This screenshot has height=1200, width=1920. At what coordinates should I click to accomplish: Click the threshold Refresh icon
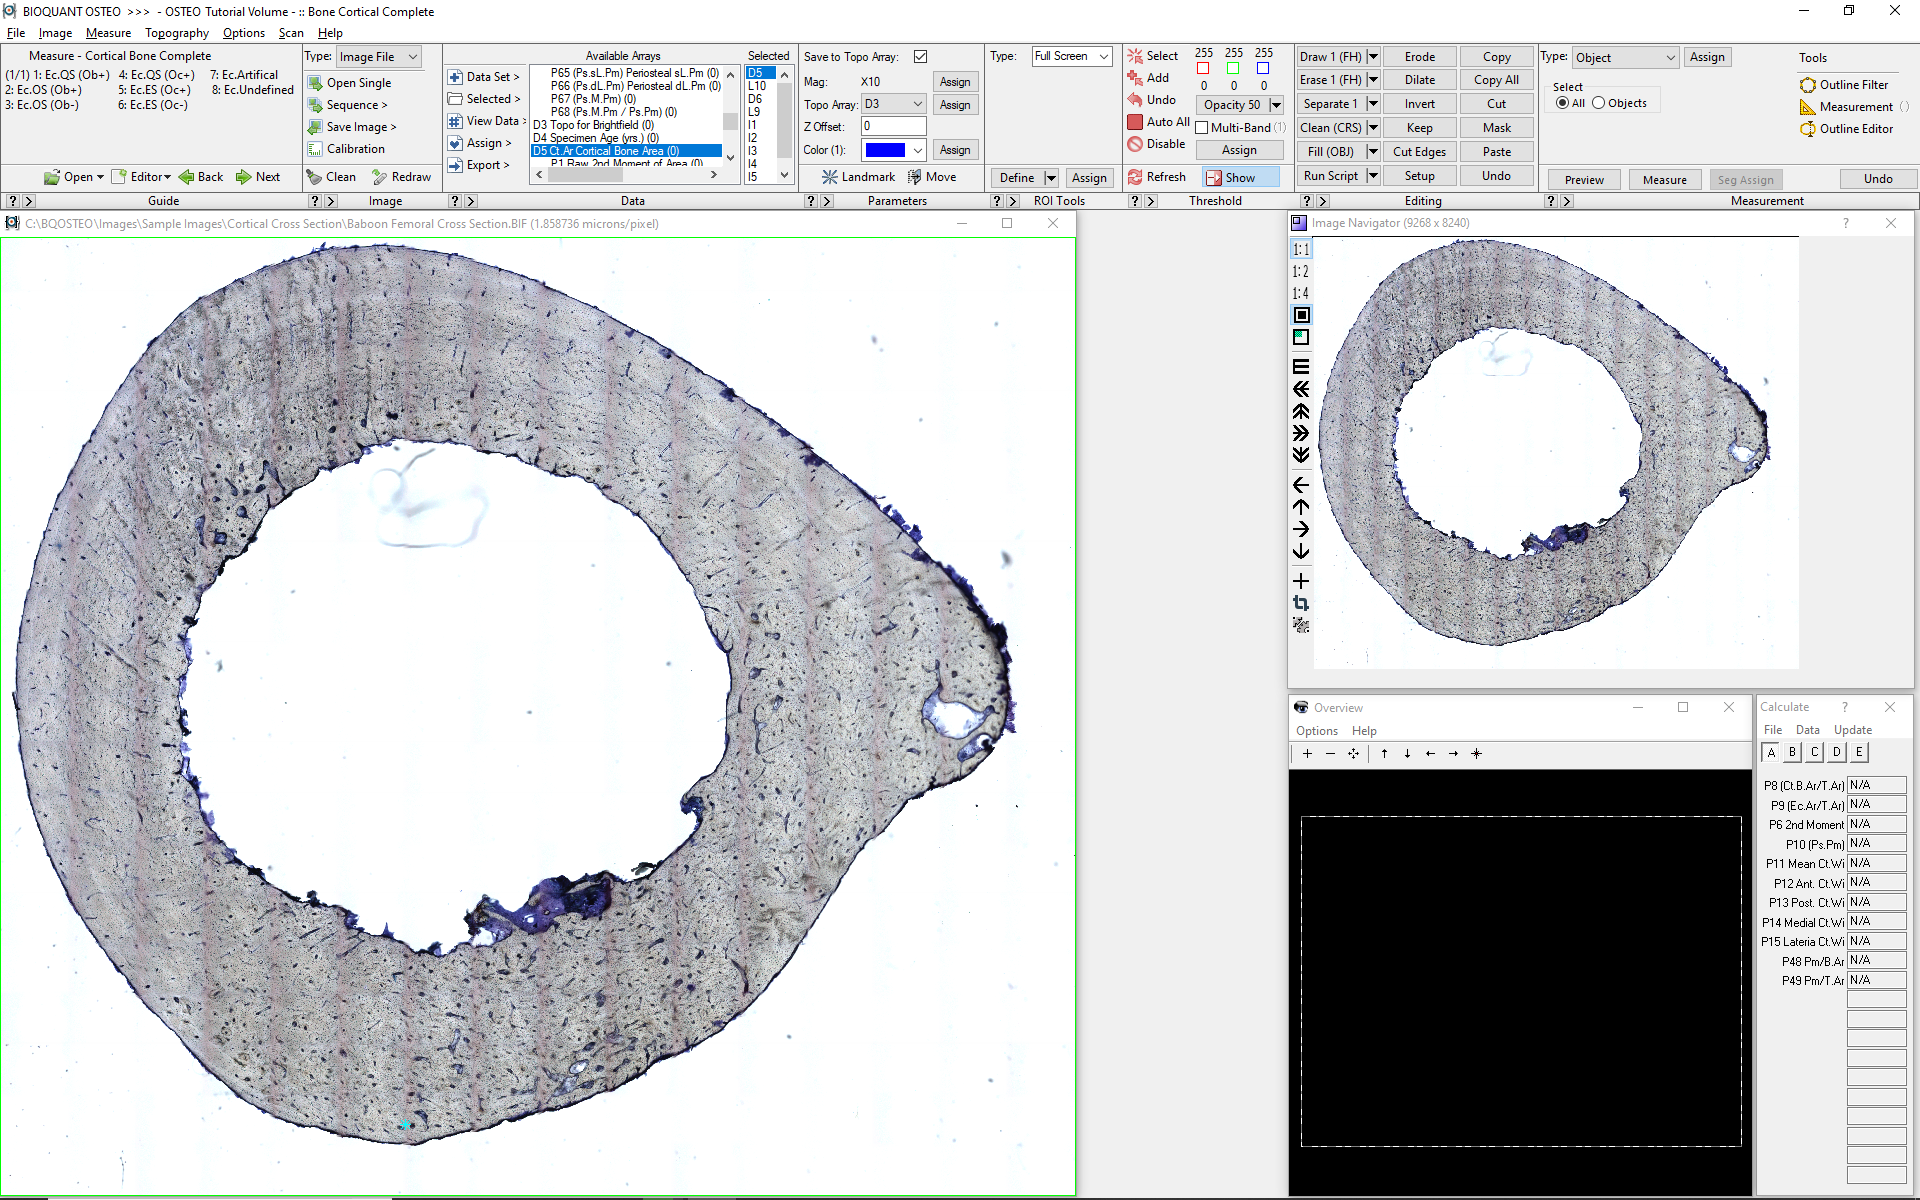pos(1135,177)
